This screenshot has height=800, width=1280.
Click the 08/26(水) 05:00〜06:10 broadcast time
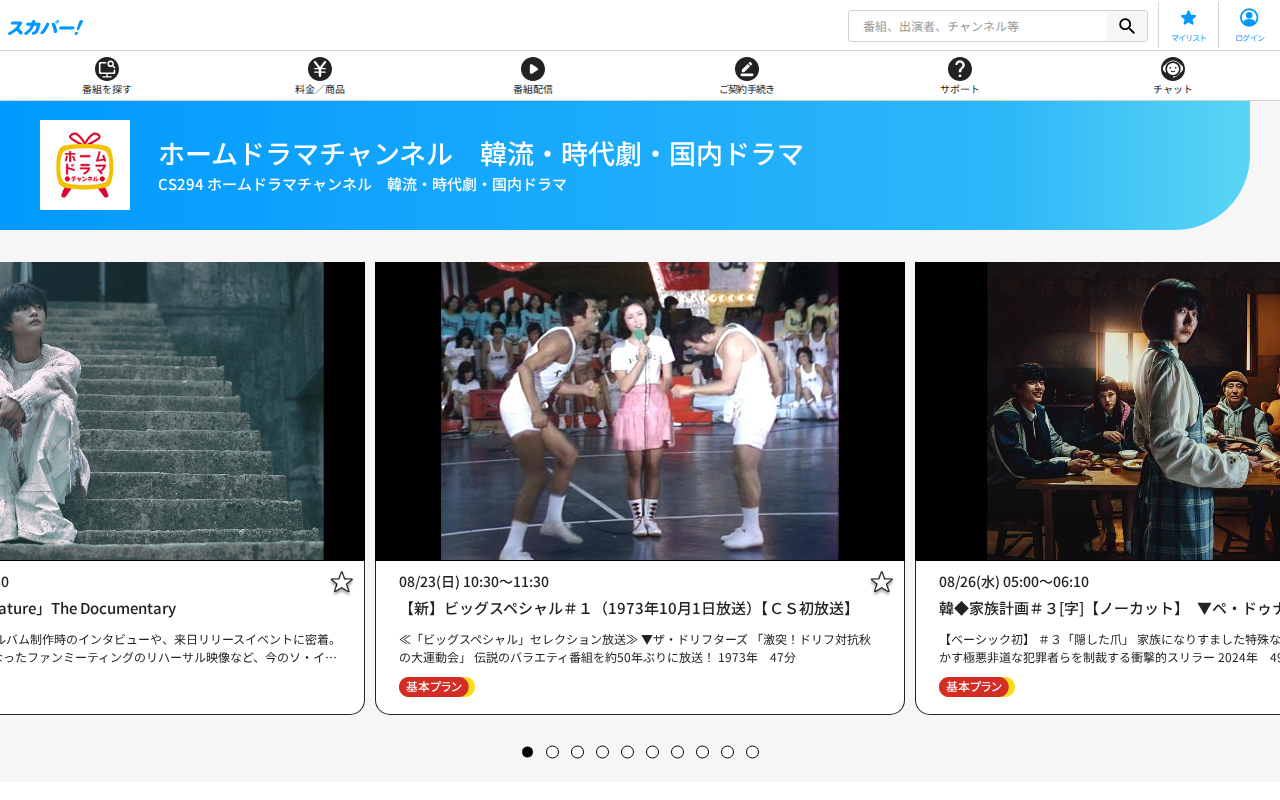click(x=1014, y=582)
